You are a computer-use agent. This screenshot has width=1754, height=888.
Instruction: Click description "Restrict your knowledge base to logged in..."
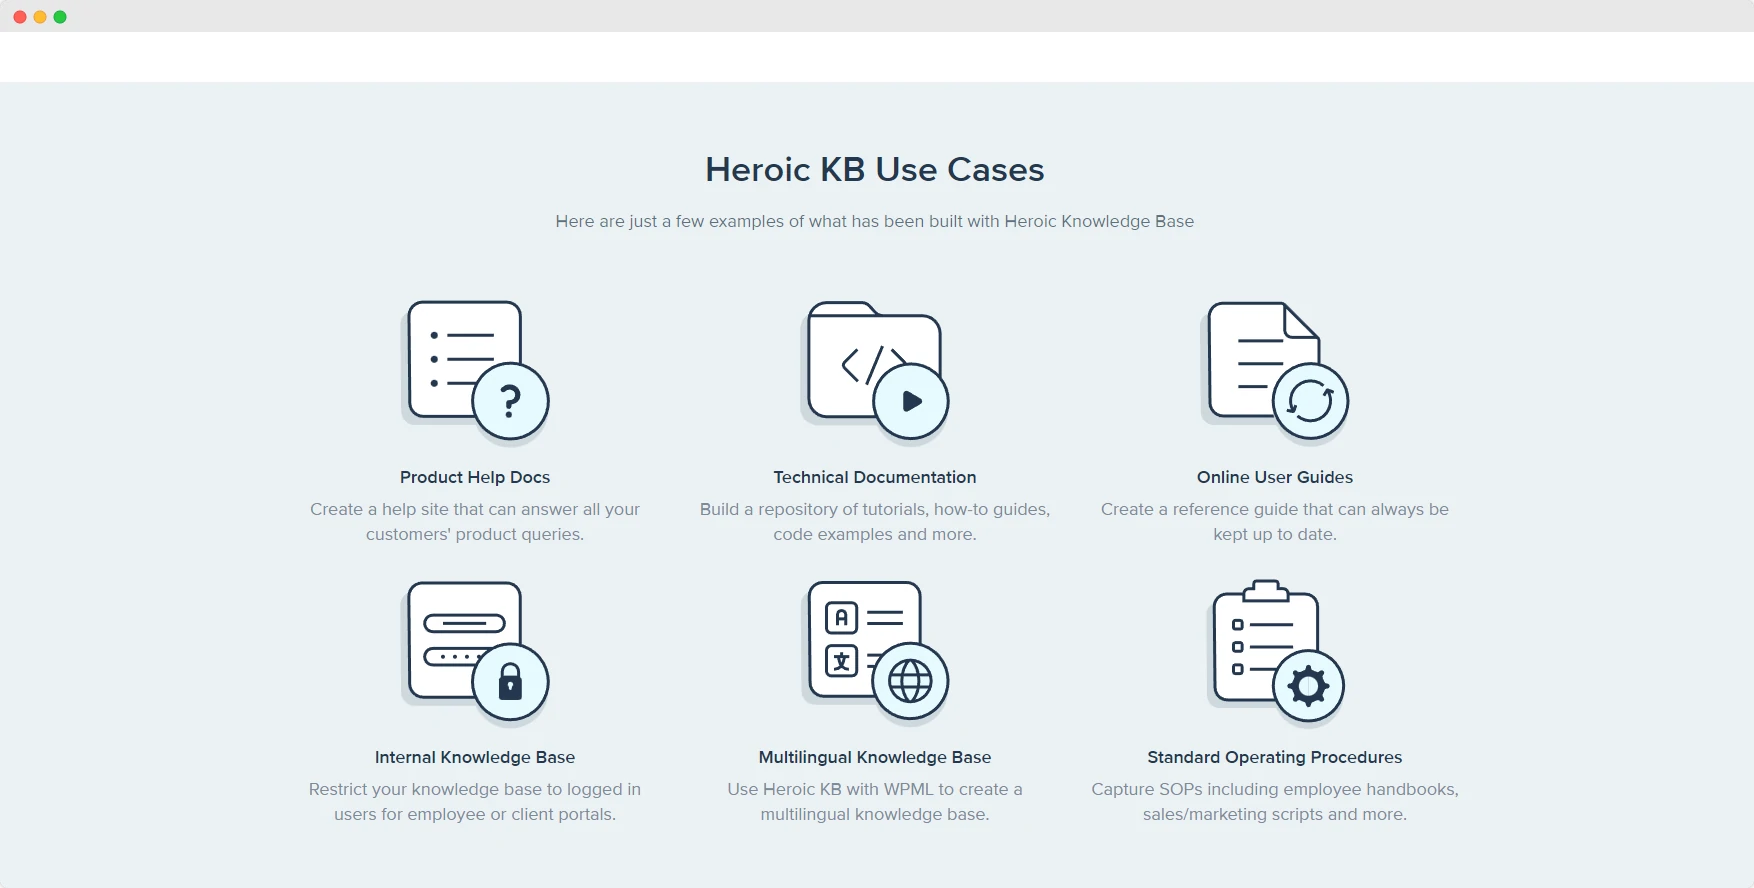[475, 801]
